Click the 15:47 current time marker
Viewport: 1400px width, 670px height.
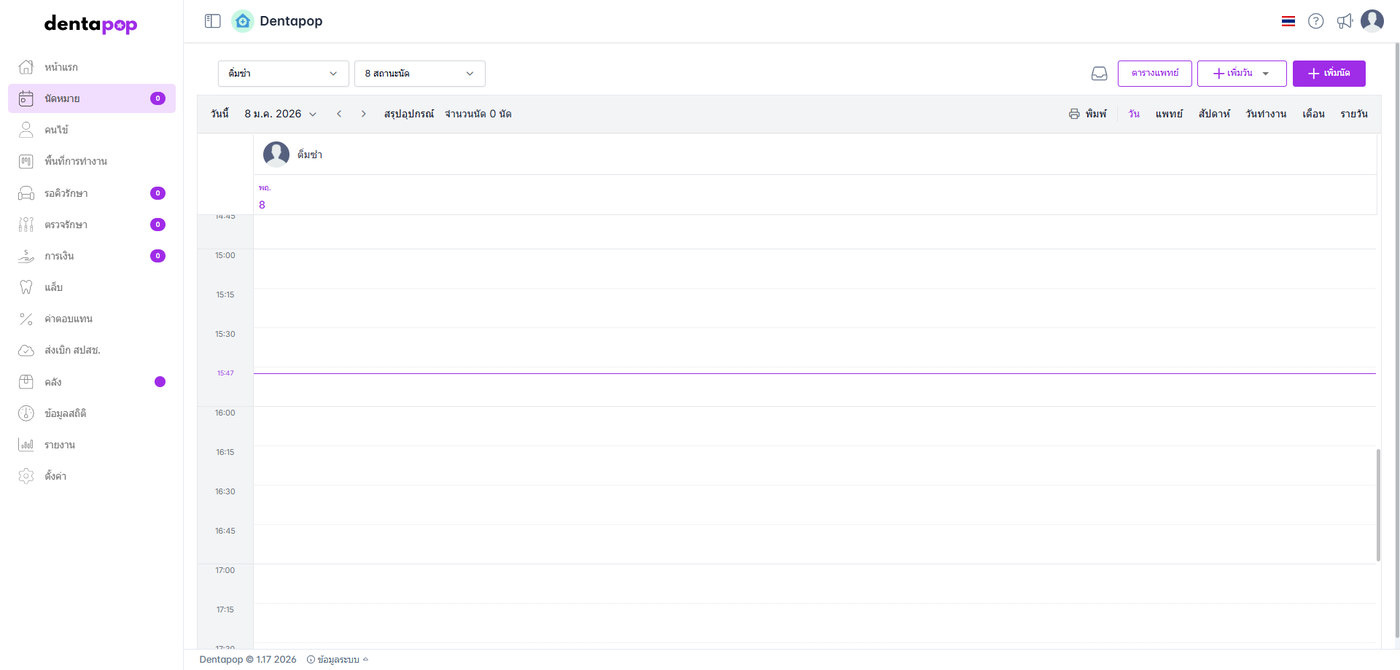coord(225,373)
